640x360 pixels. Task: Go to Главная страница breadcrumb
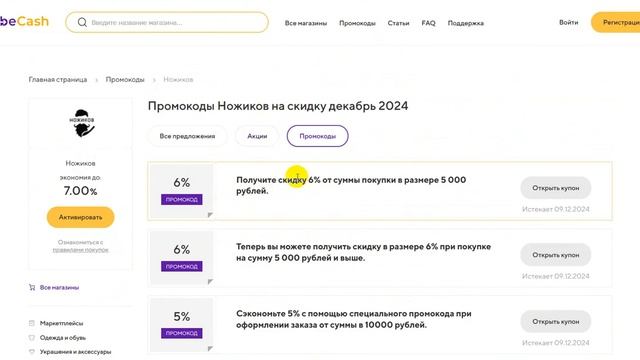58,80
